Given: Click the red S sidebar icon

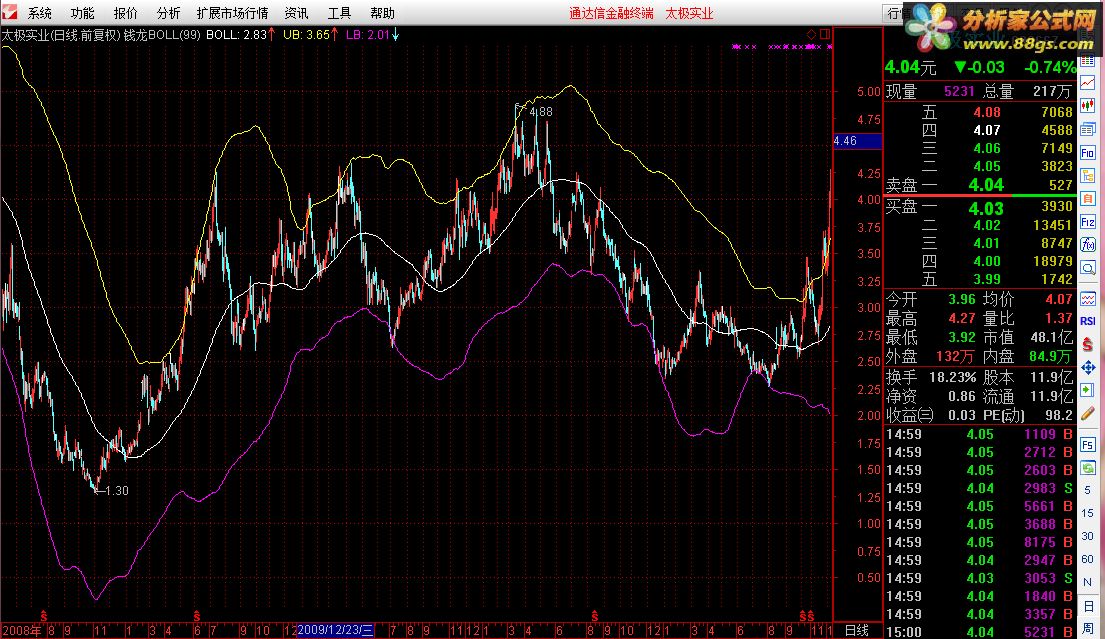Looking at the screenshot, I should point(1087,345).
